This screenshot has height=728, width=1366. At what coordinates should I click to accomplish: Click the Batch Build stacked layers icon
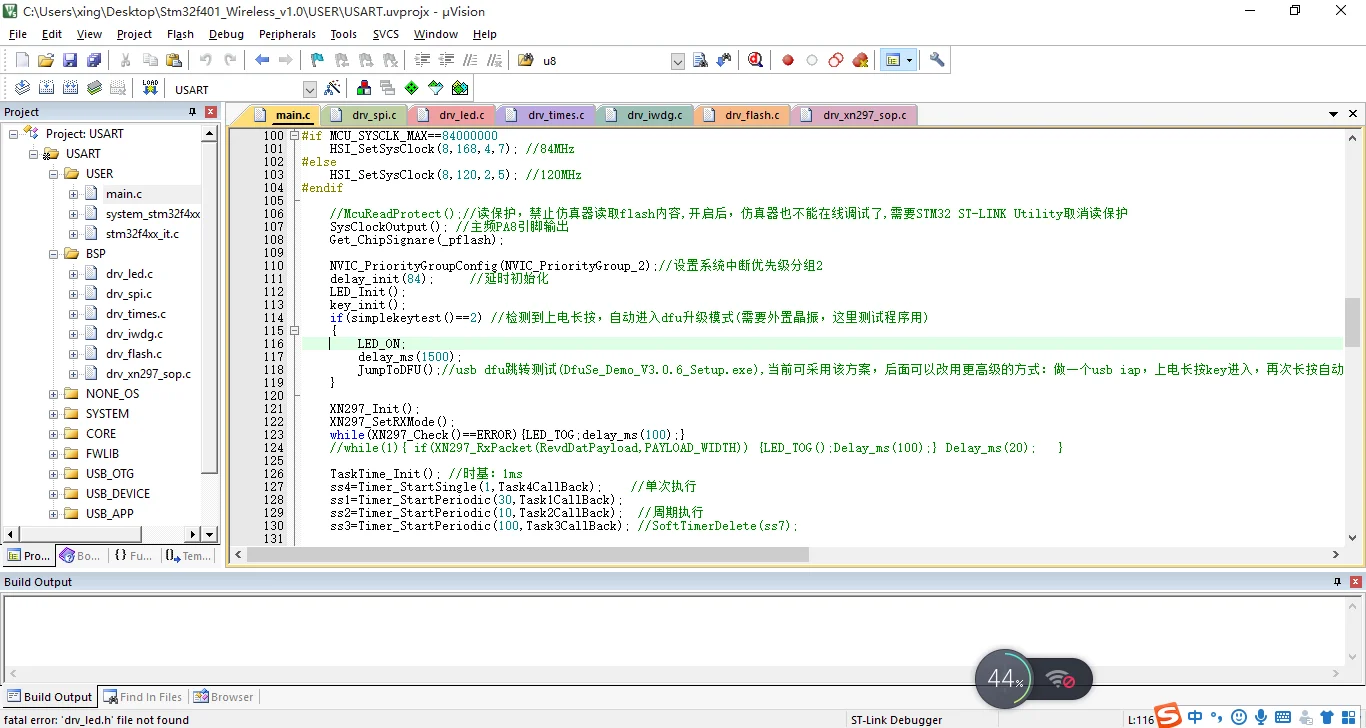tap(94, 88)
